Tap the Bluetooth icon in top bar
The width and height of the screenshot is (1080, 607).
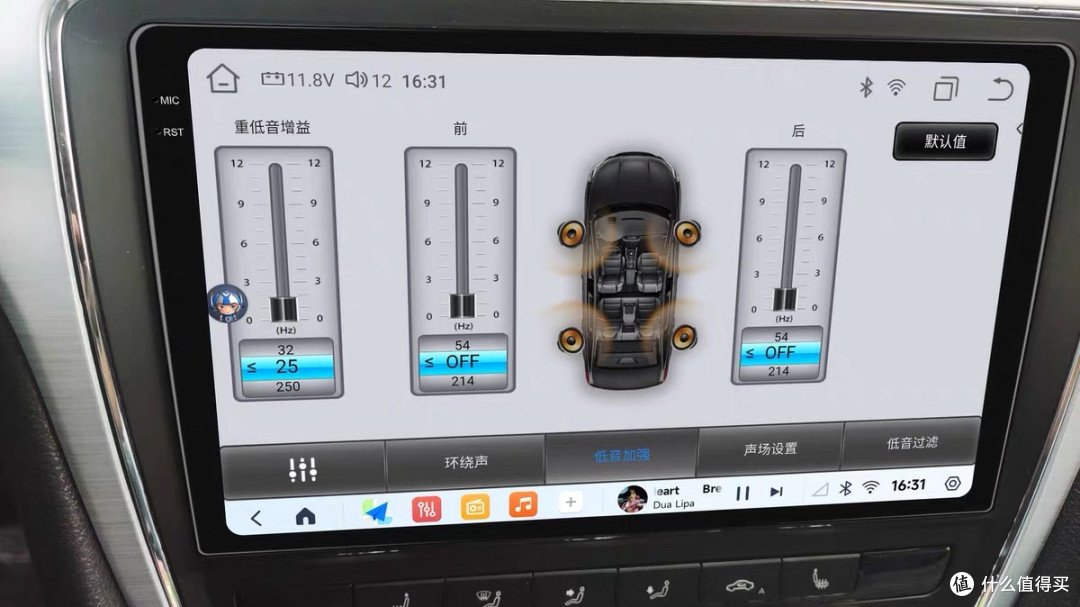(866, 87)
